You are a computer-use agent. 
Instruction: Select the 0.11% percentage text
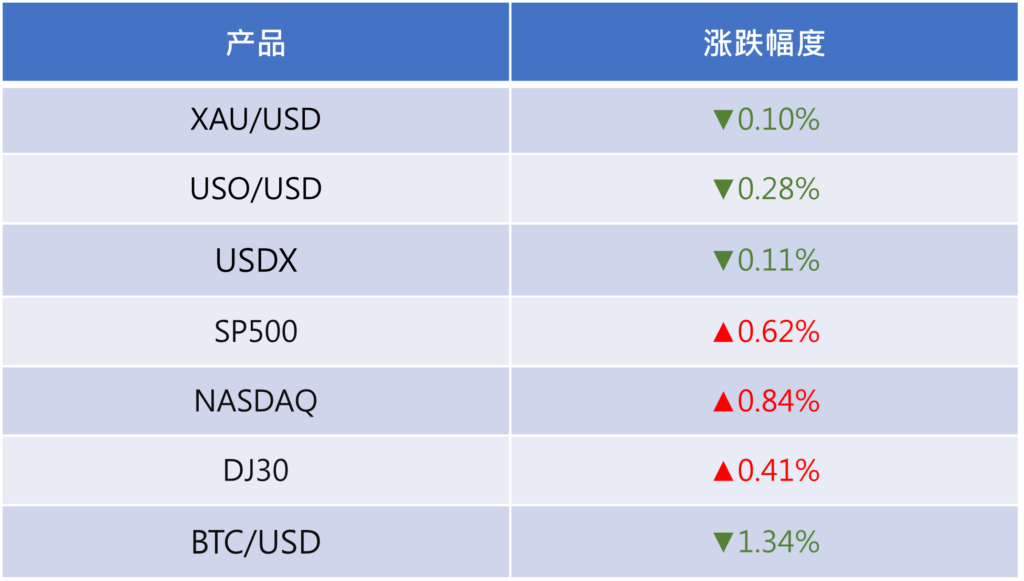pyautogui.click(x=779, y=261)
